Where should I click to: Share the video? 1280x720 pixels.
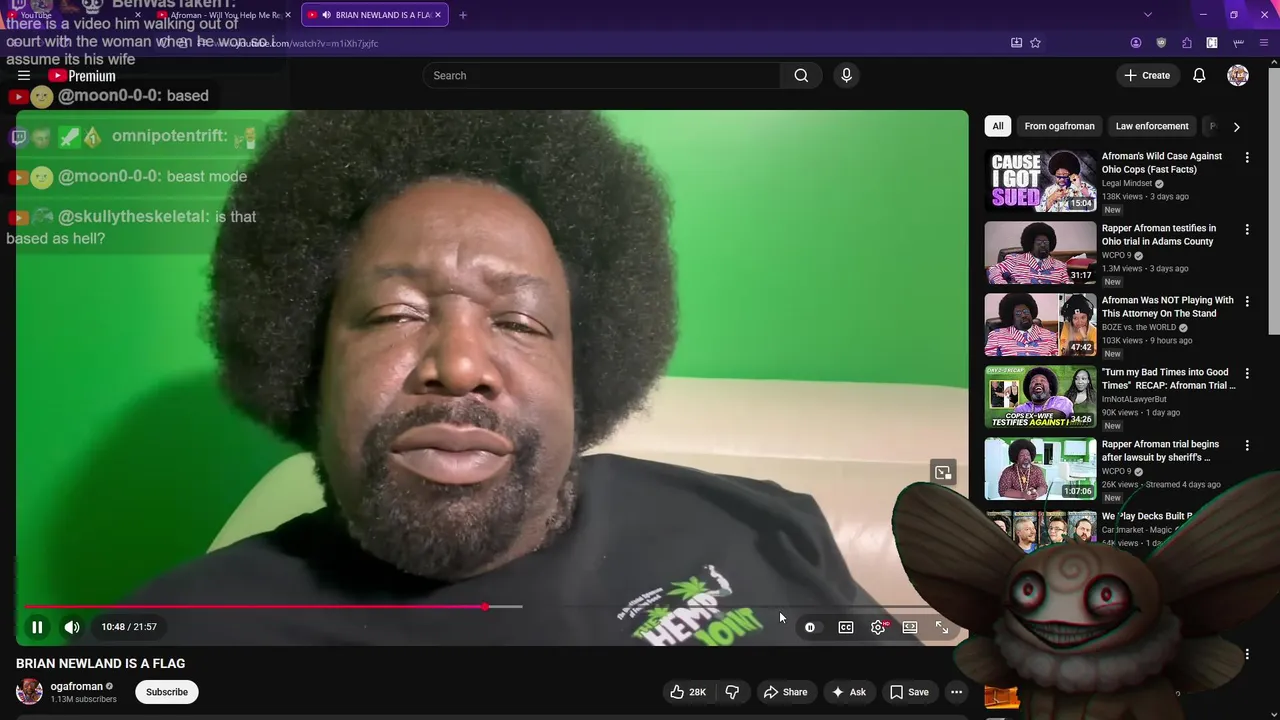(785, 692)
